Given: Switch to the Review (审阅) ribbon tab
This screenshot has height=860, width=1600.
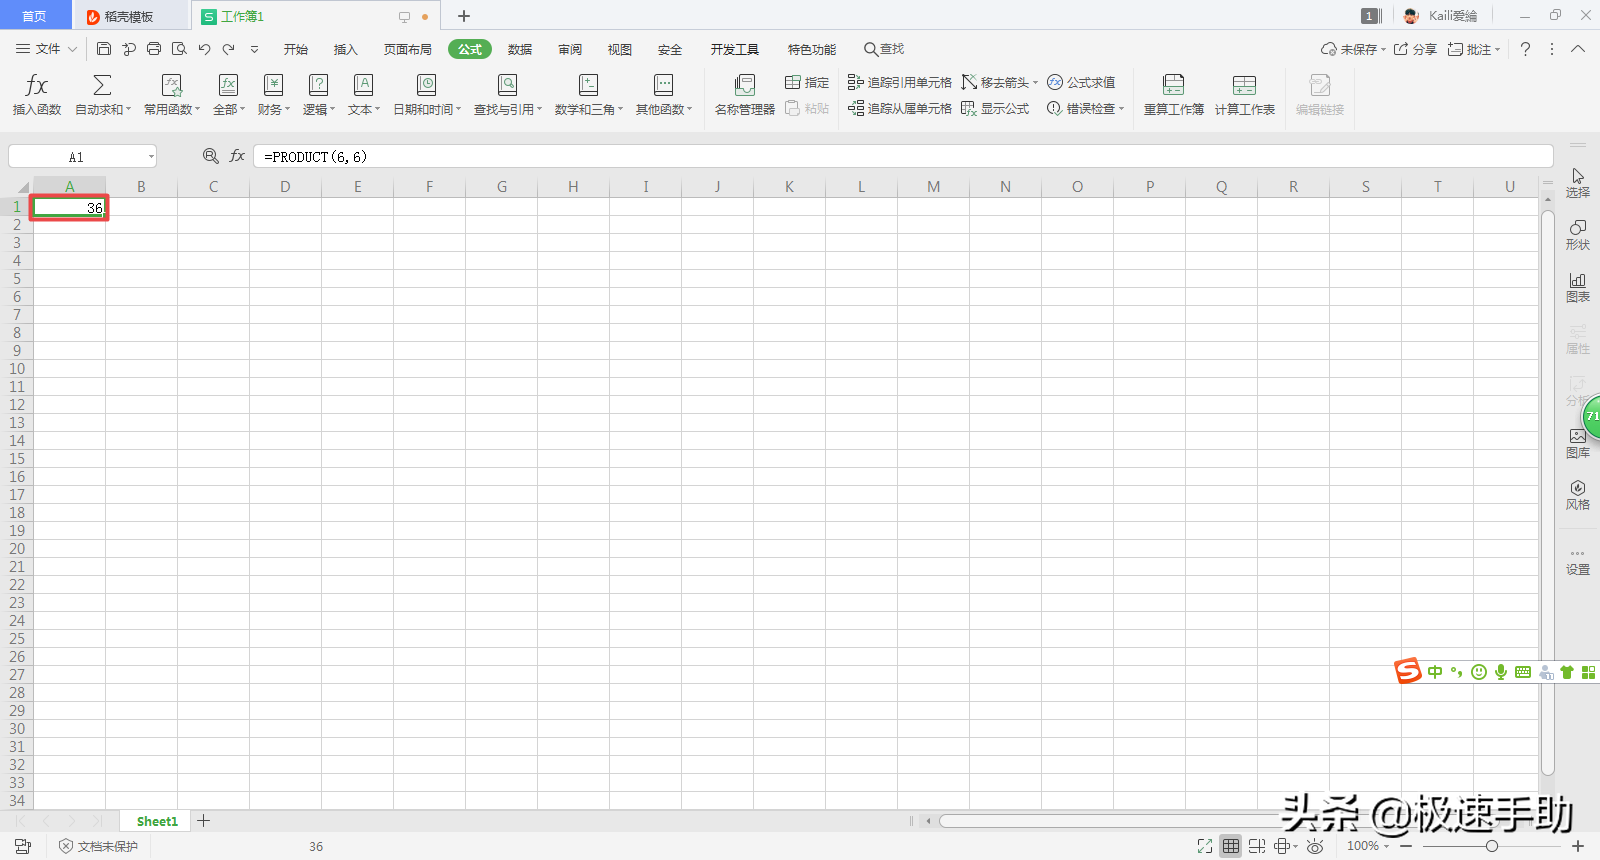Looking at the screenshot, I should click(x=570, y=49).
